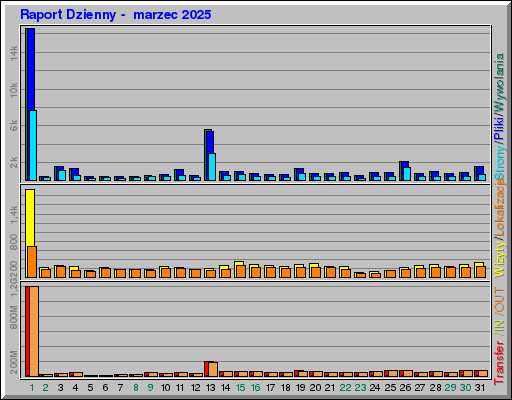Image resolution: width=512 pixels, height=400 pixels.
Task: Click the 1,2G axis label
Action: pos(13,287)
